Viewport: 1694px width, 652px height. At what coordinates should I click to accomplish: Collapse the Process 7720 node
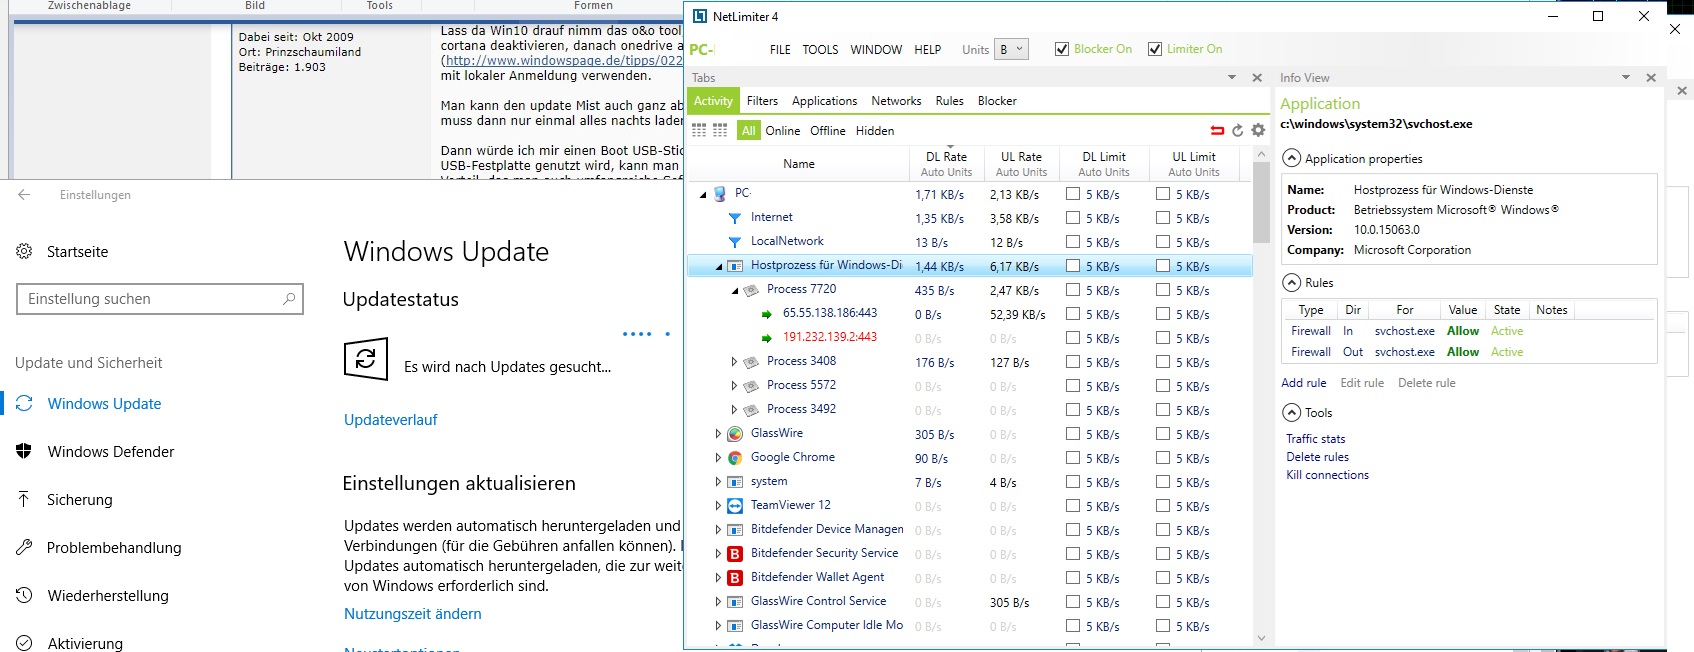[735, 291]
